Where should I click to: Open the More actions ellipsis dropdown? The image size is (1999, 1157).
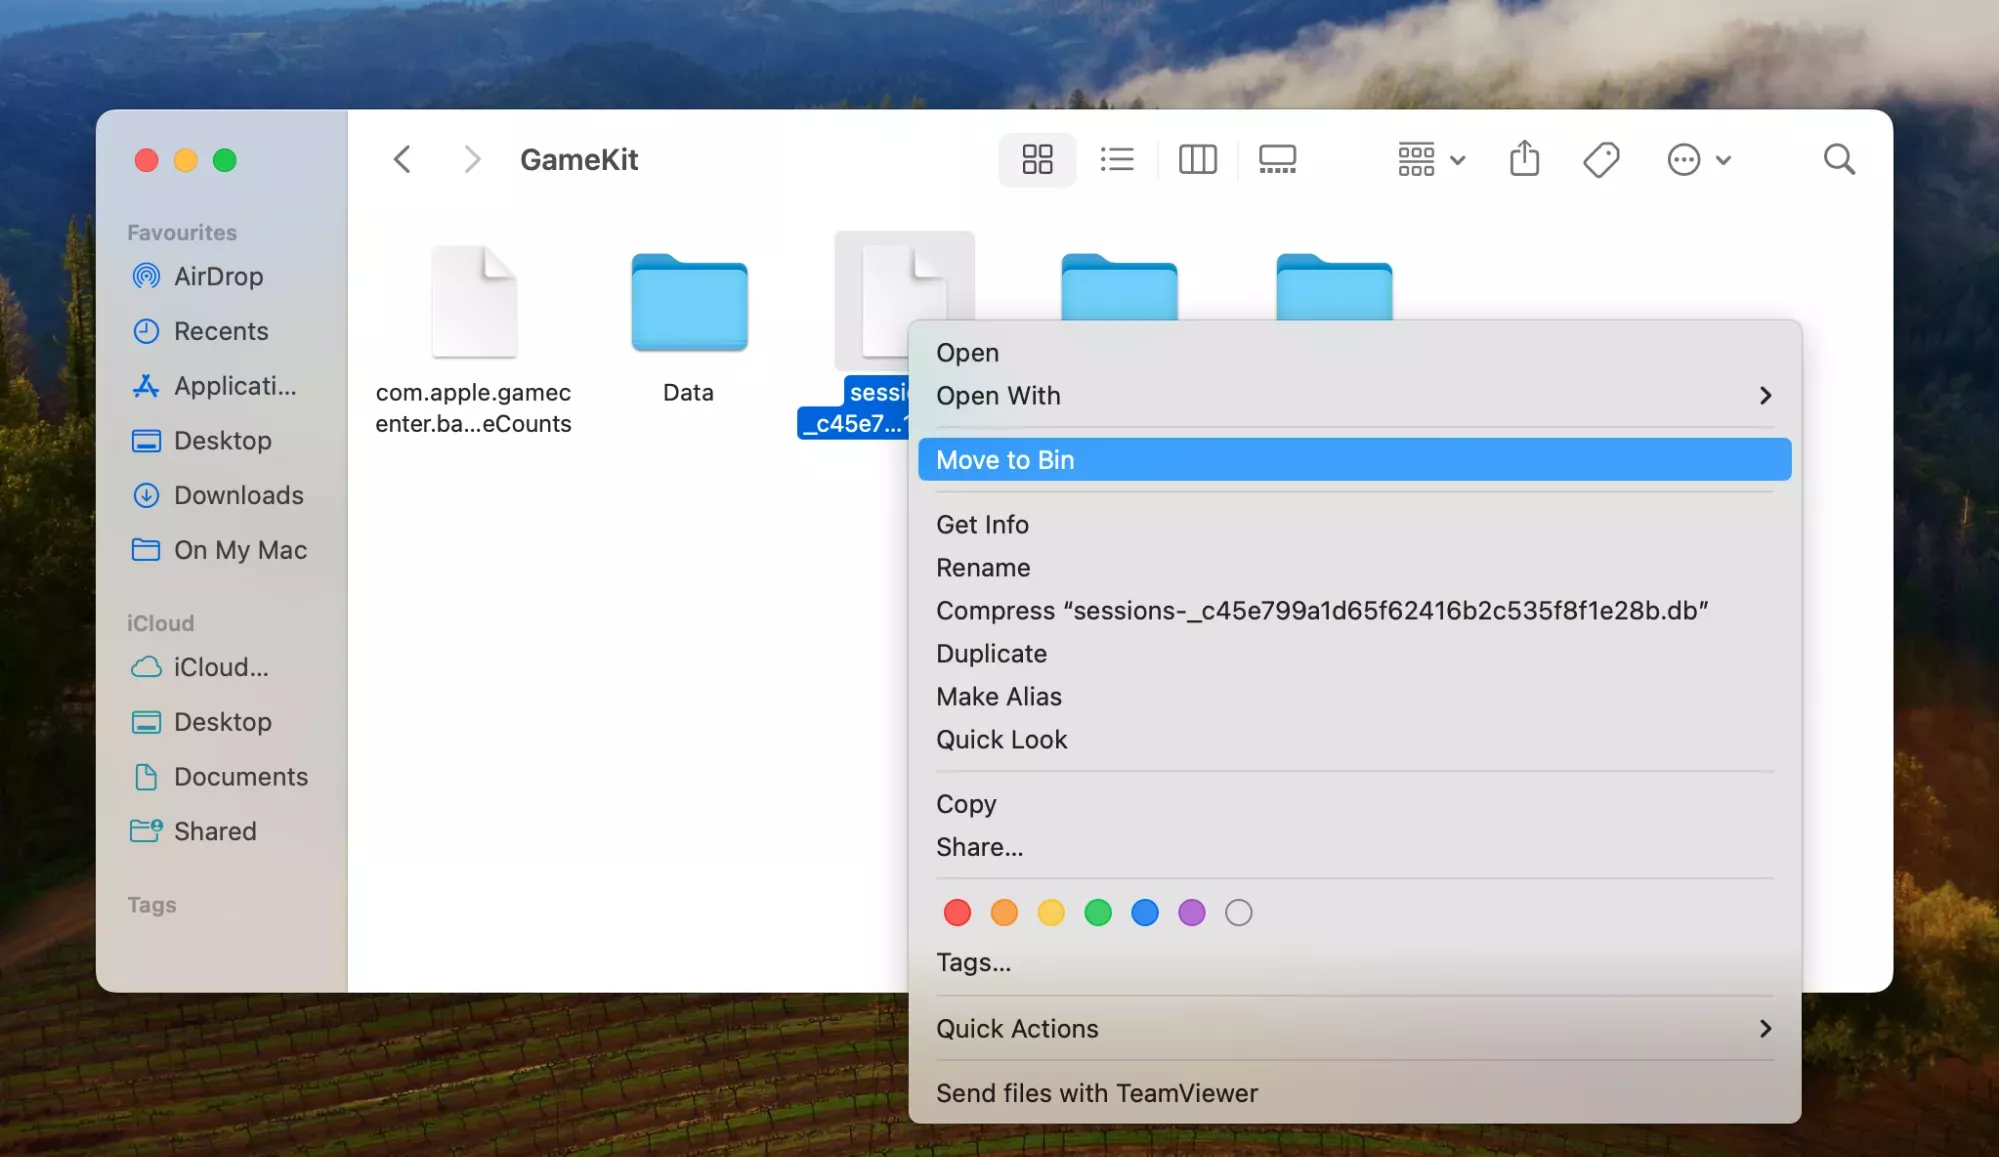(1698, 159)
